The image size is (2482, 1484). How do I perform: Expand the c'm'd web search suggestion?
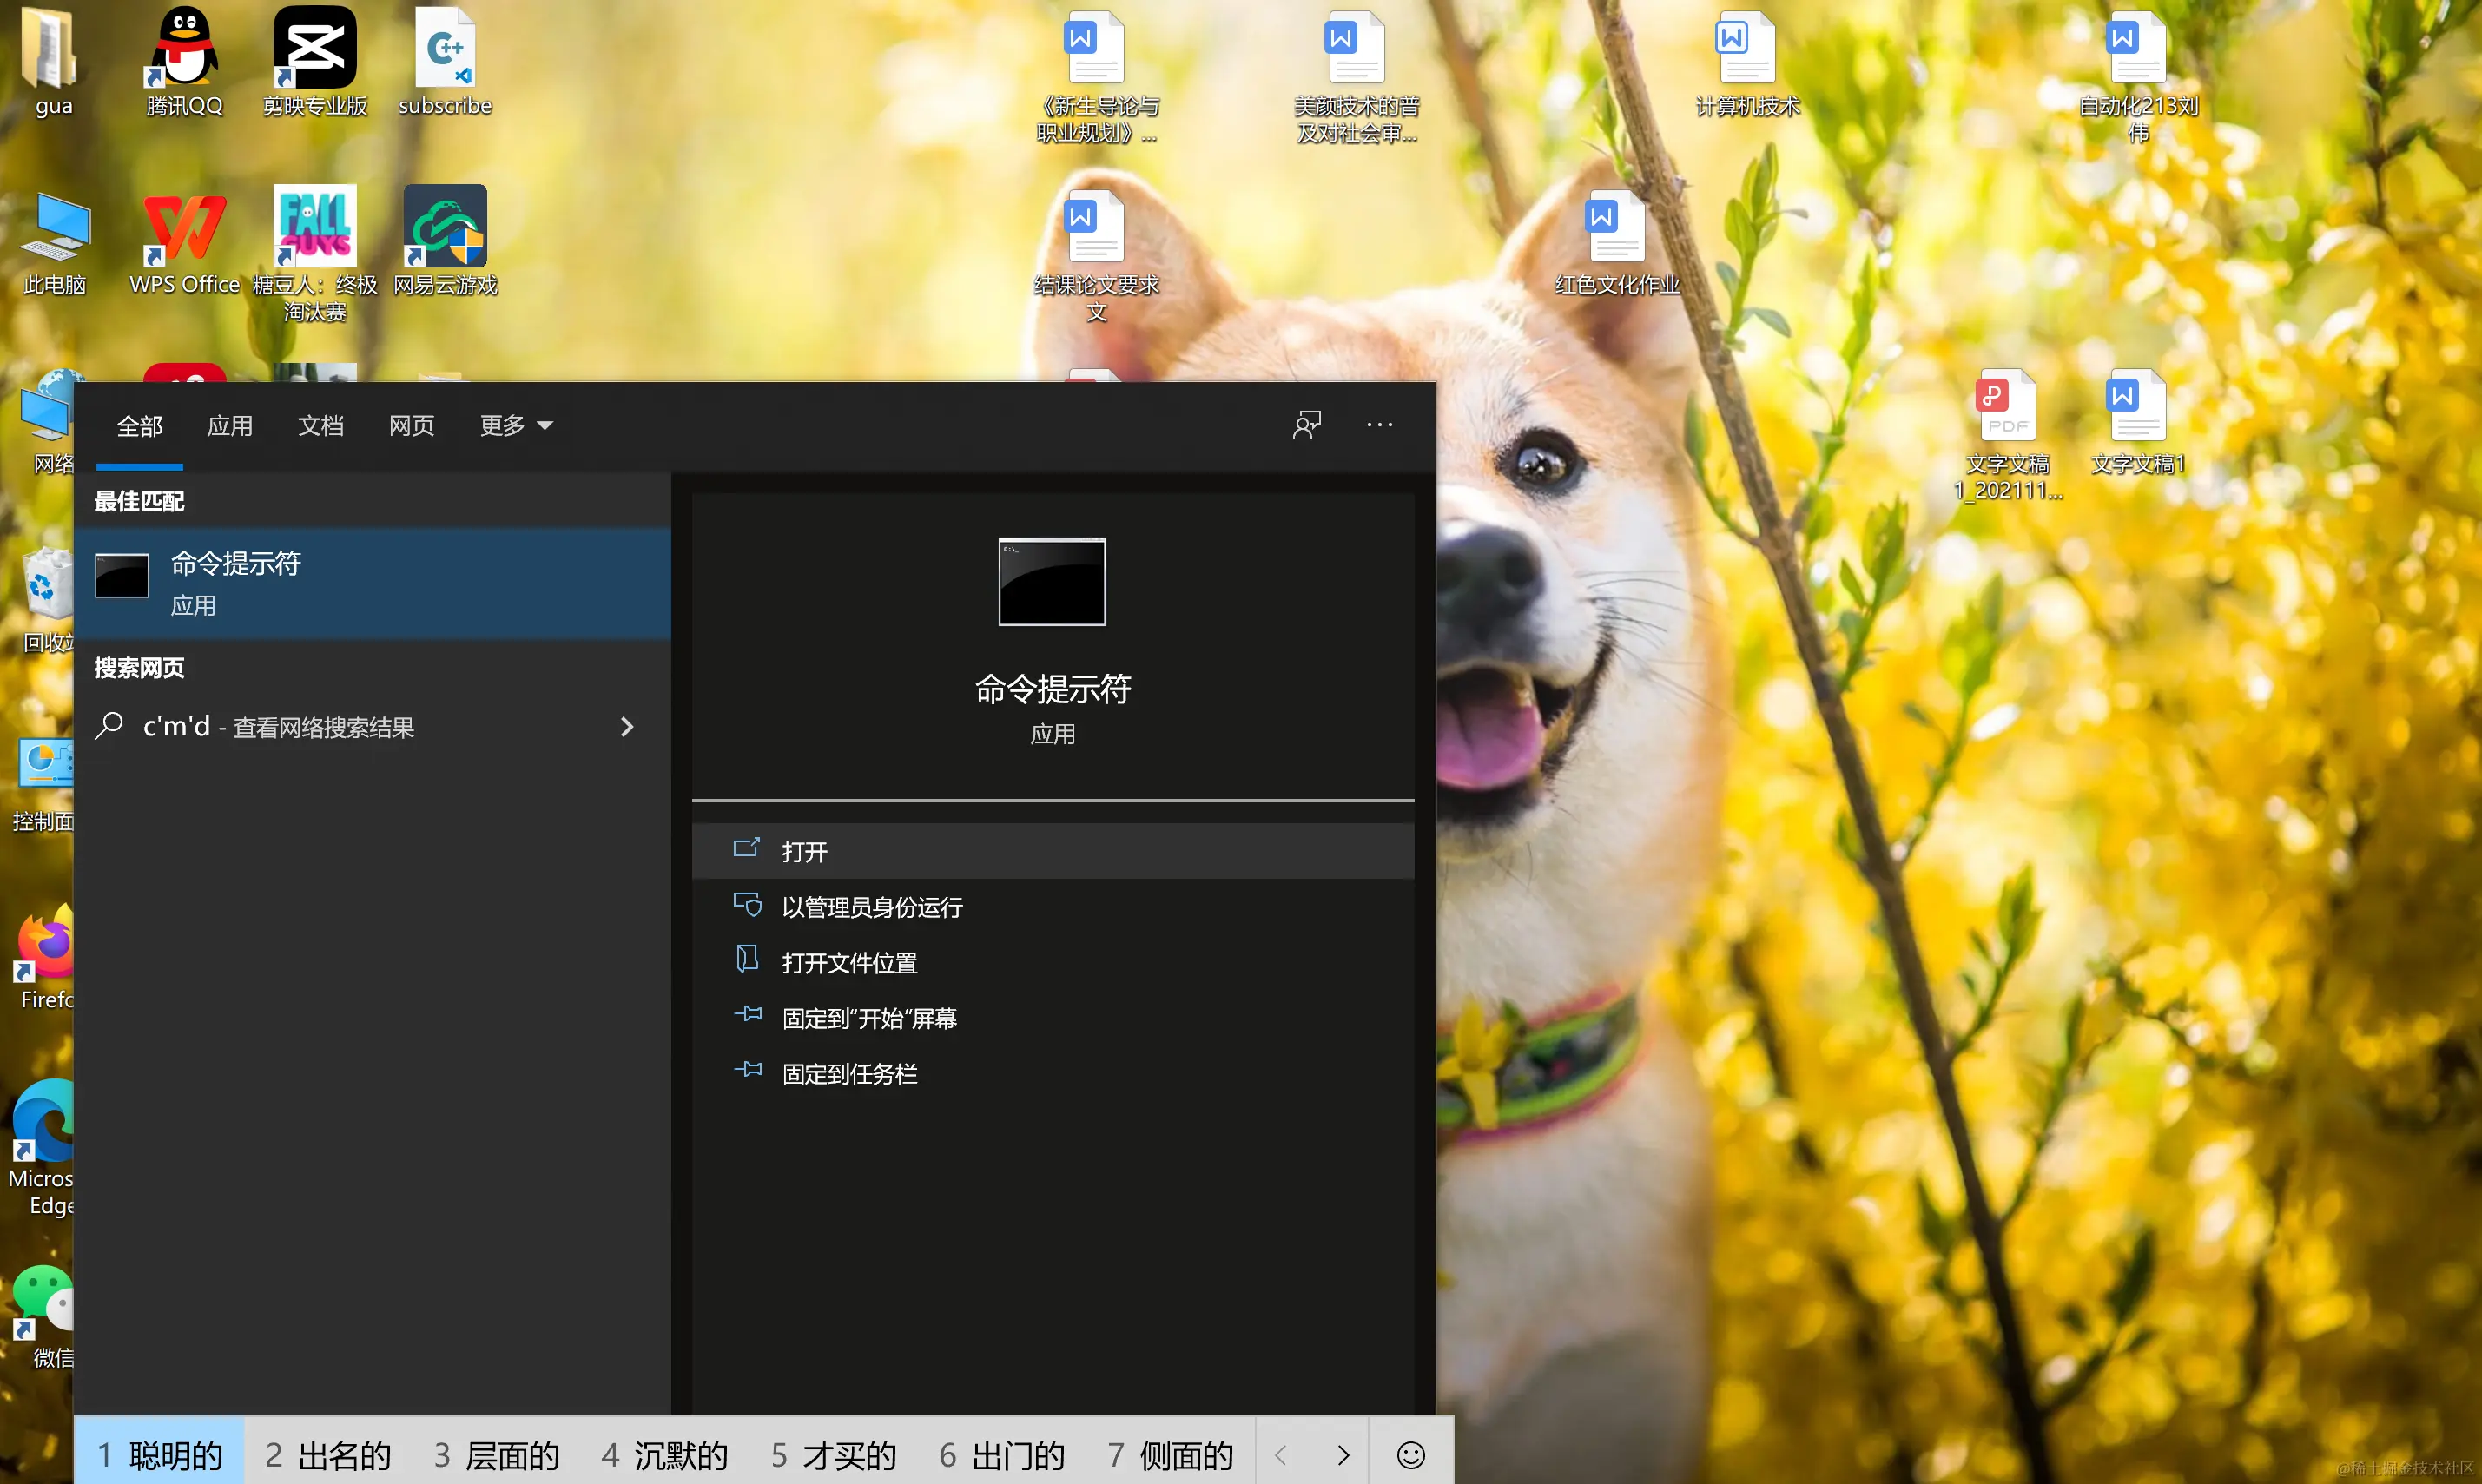627,726
